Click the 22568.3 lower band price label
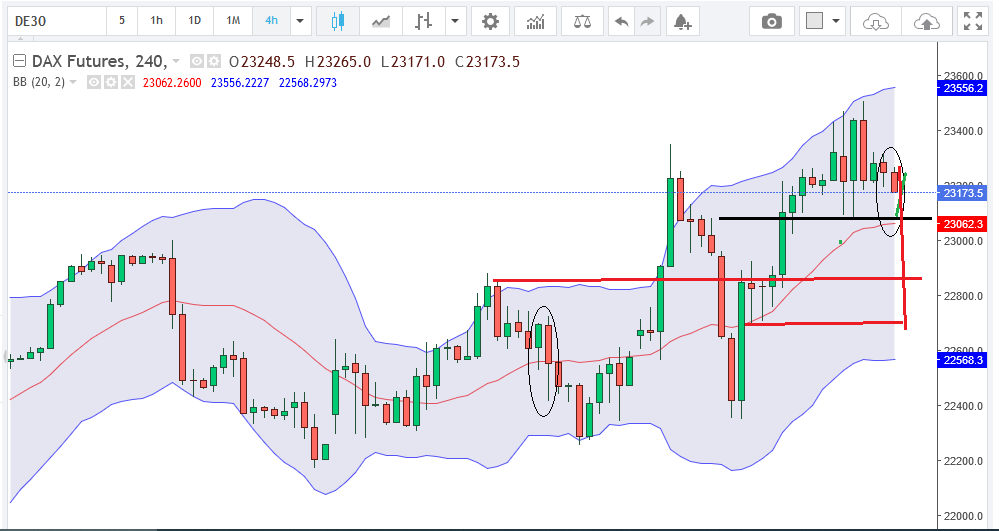 coord(961,359)
